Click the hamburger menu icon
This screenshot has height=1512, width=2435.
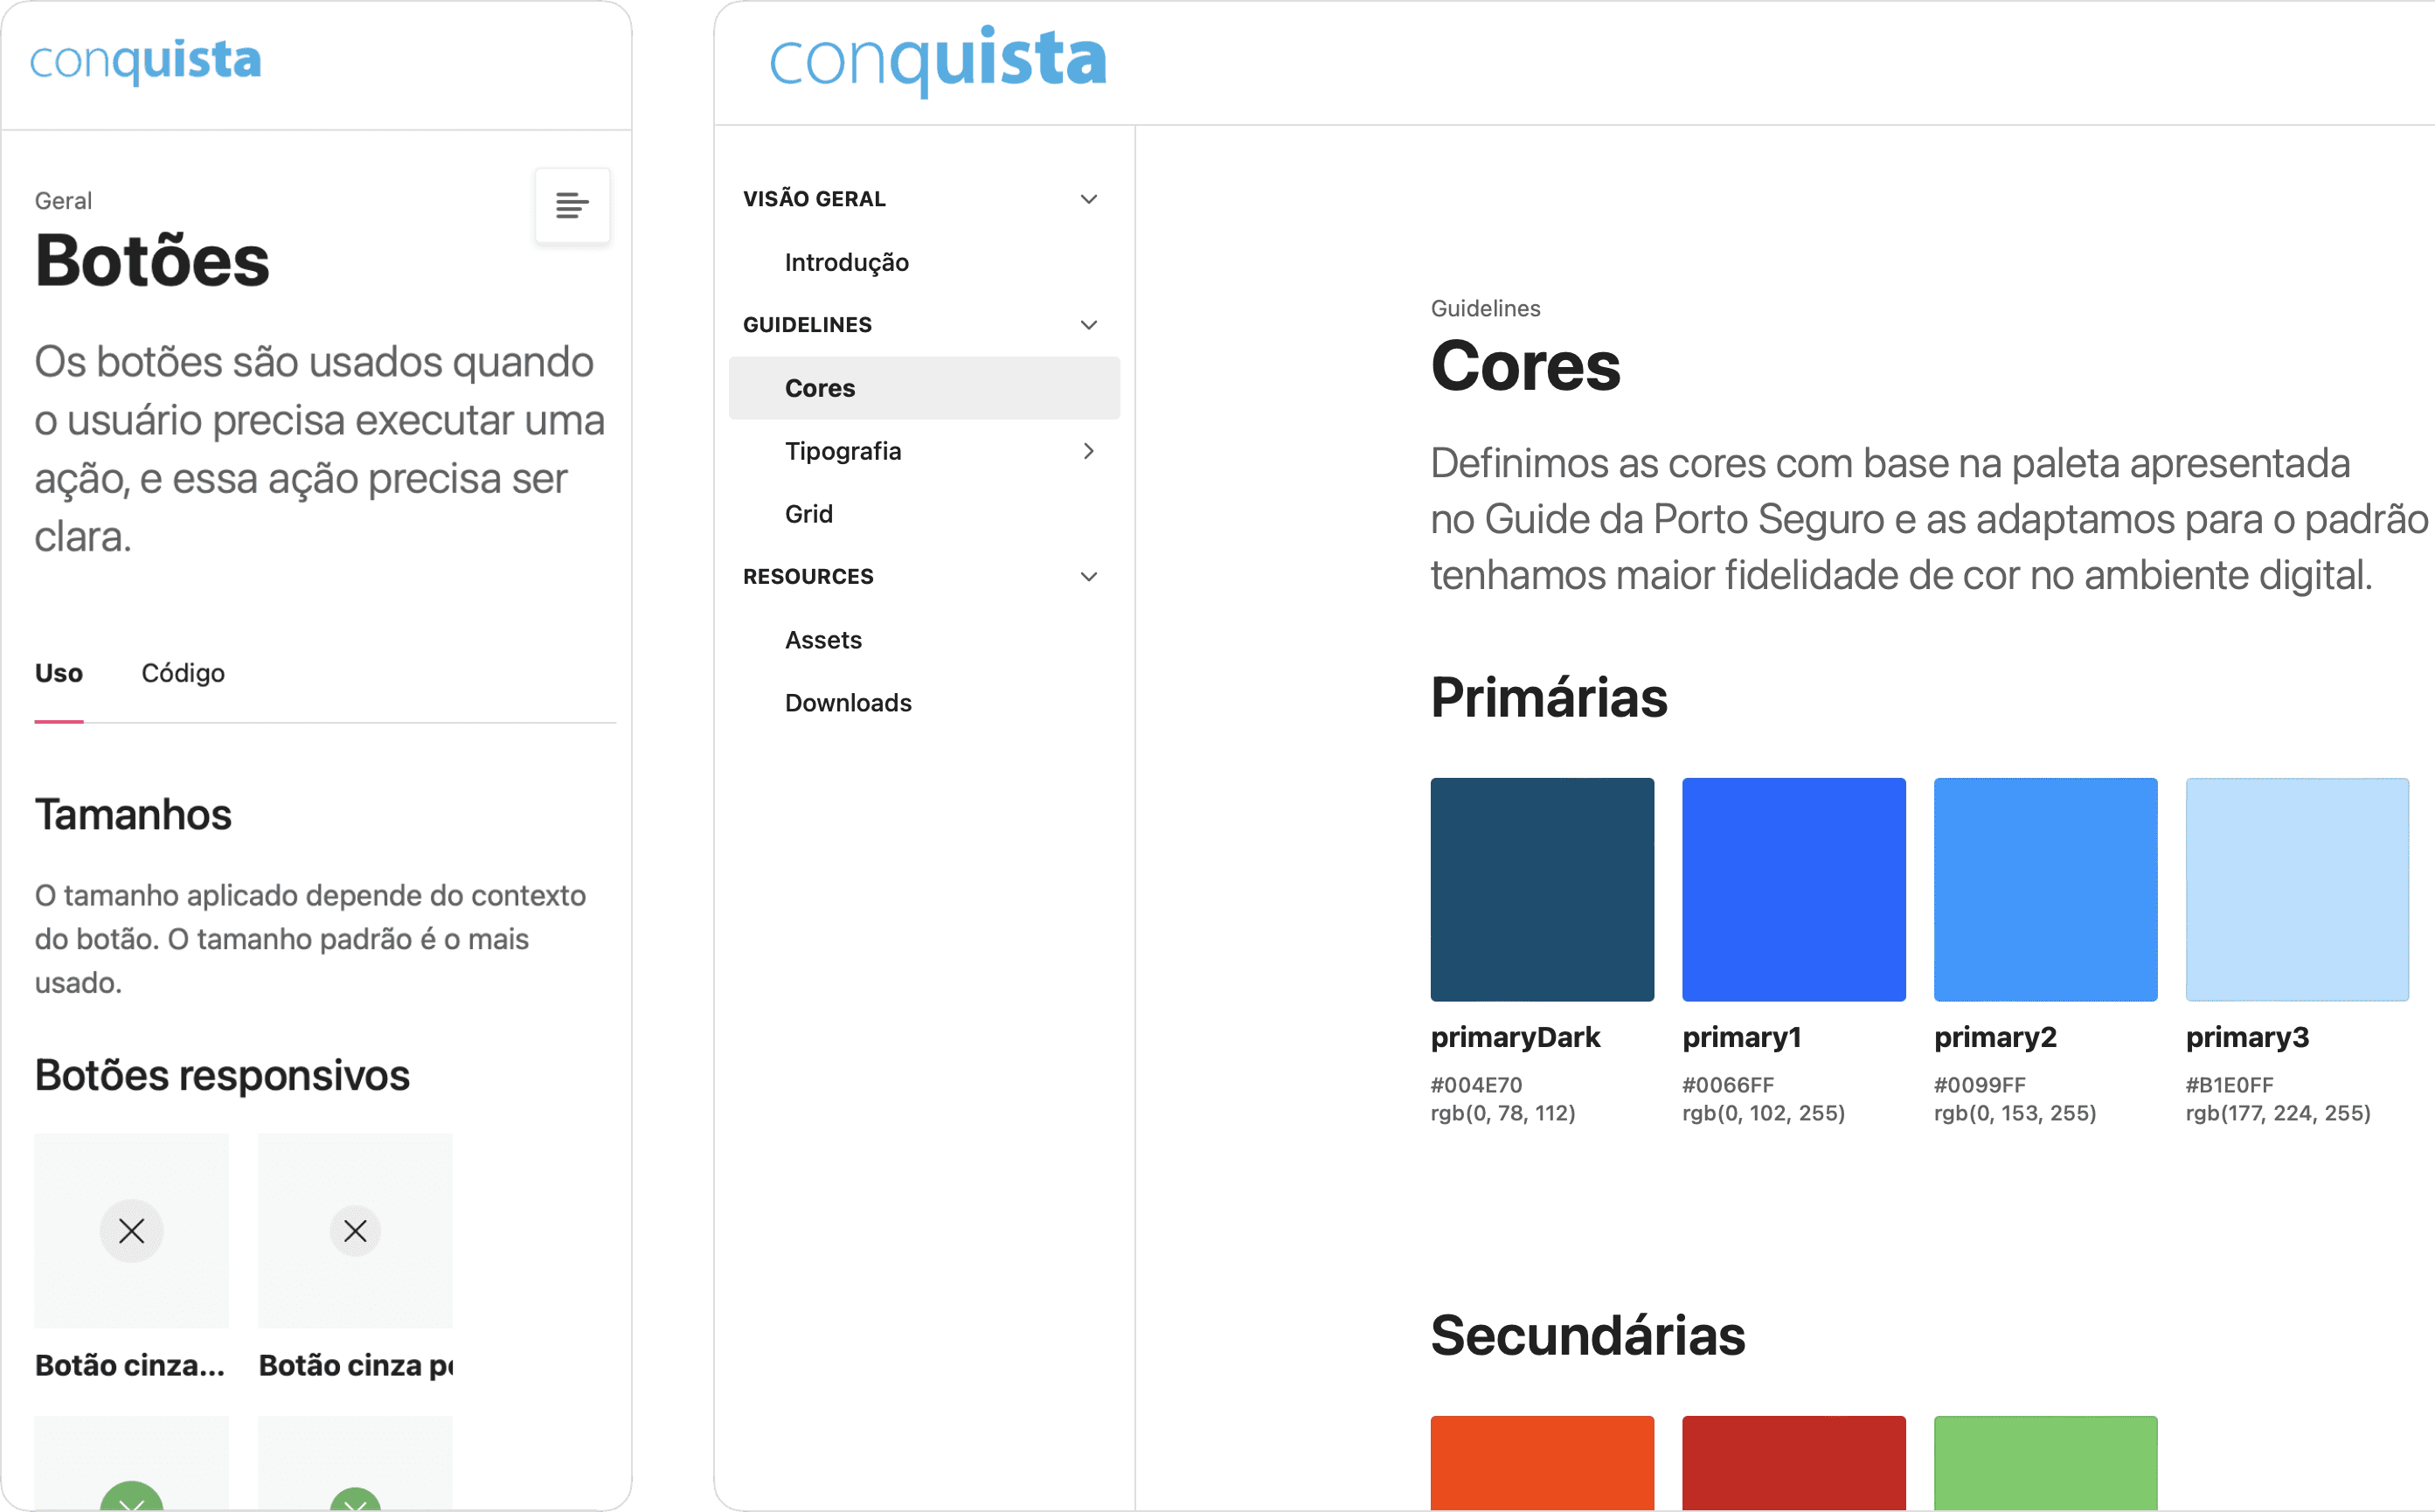pyautogui.click(x=572, y=204)
